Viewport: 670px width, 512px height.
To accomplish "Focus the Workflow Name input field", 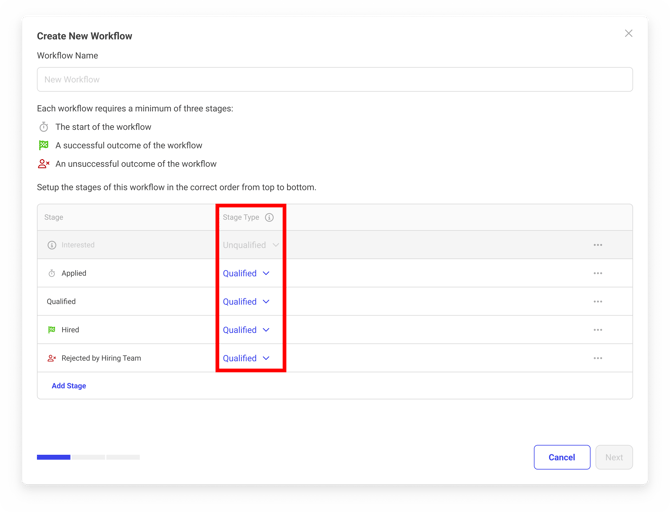I will tap(335, 80).
